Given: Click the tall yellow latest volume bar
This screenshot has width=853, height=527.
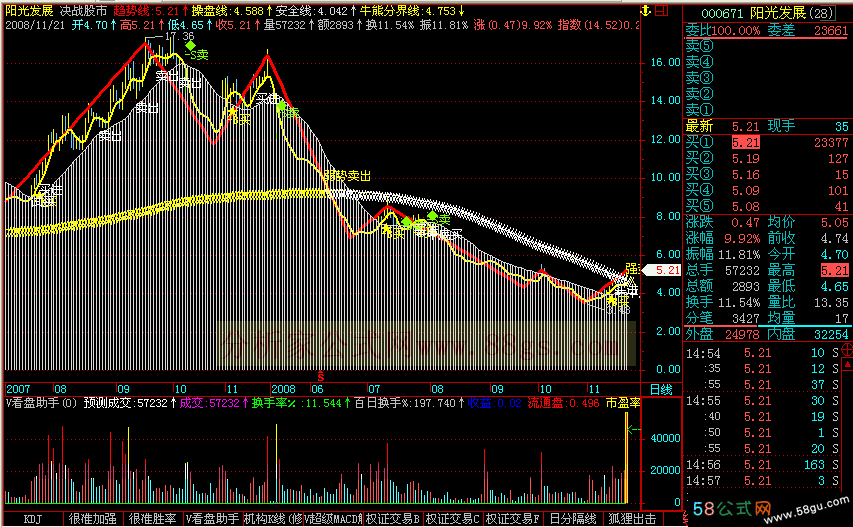Looking at the screenshot, I should (x=626, y=457).
